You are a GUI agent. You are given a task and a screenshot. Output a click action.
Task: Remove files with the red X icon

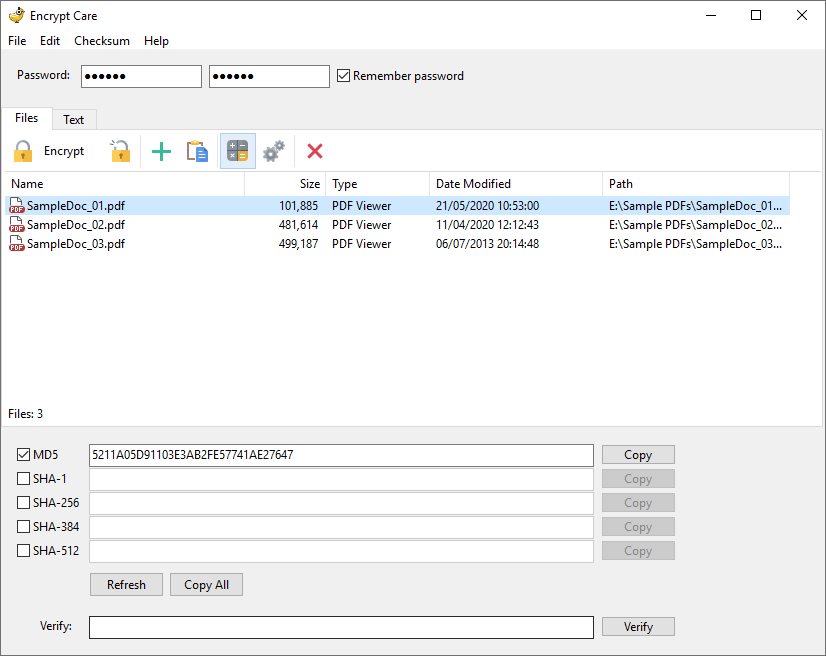[x=314, y=150]
